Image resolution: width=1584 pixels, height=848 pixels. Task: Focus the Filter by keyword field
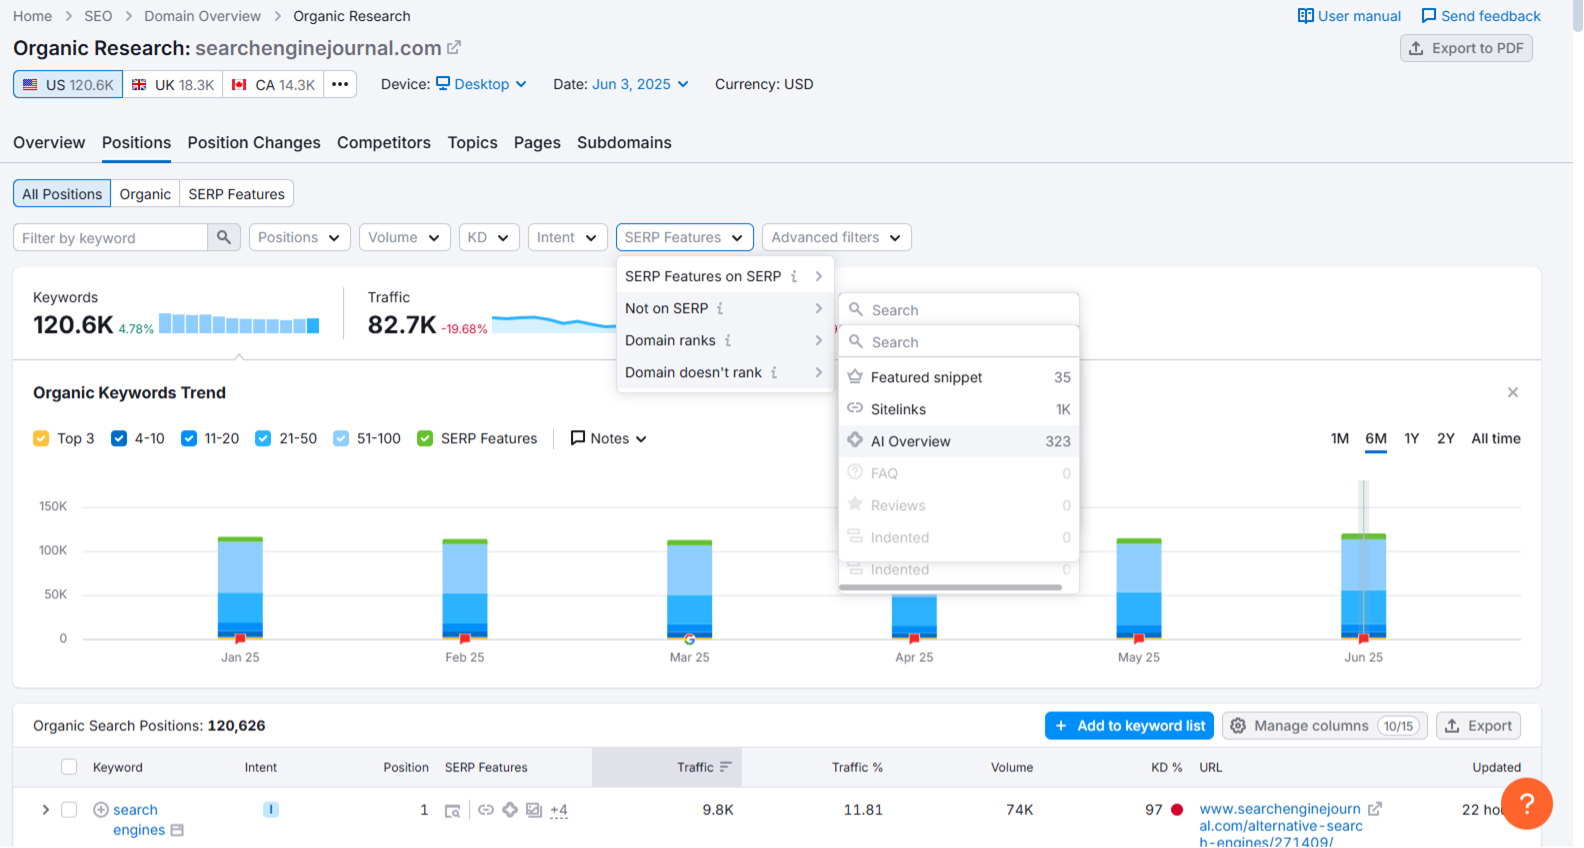tap(110, 237)
